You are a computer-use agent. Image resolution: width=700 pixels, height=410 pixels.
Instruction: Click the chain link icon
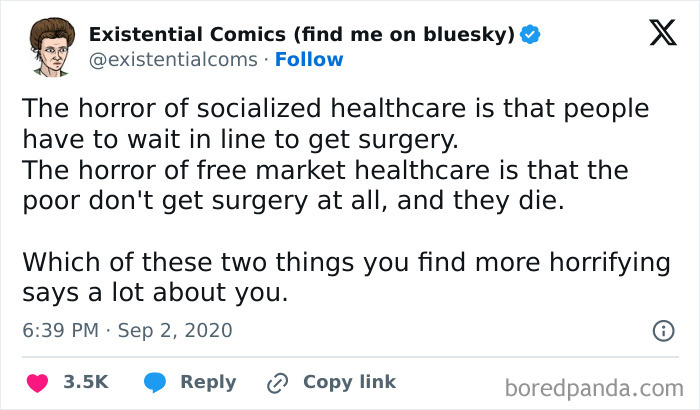[x=277, y=382]
